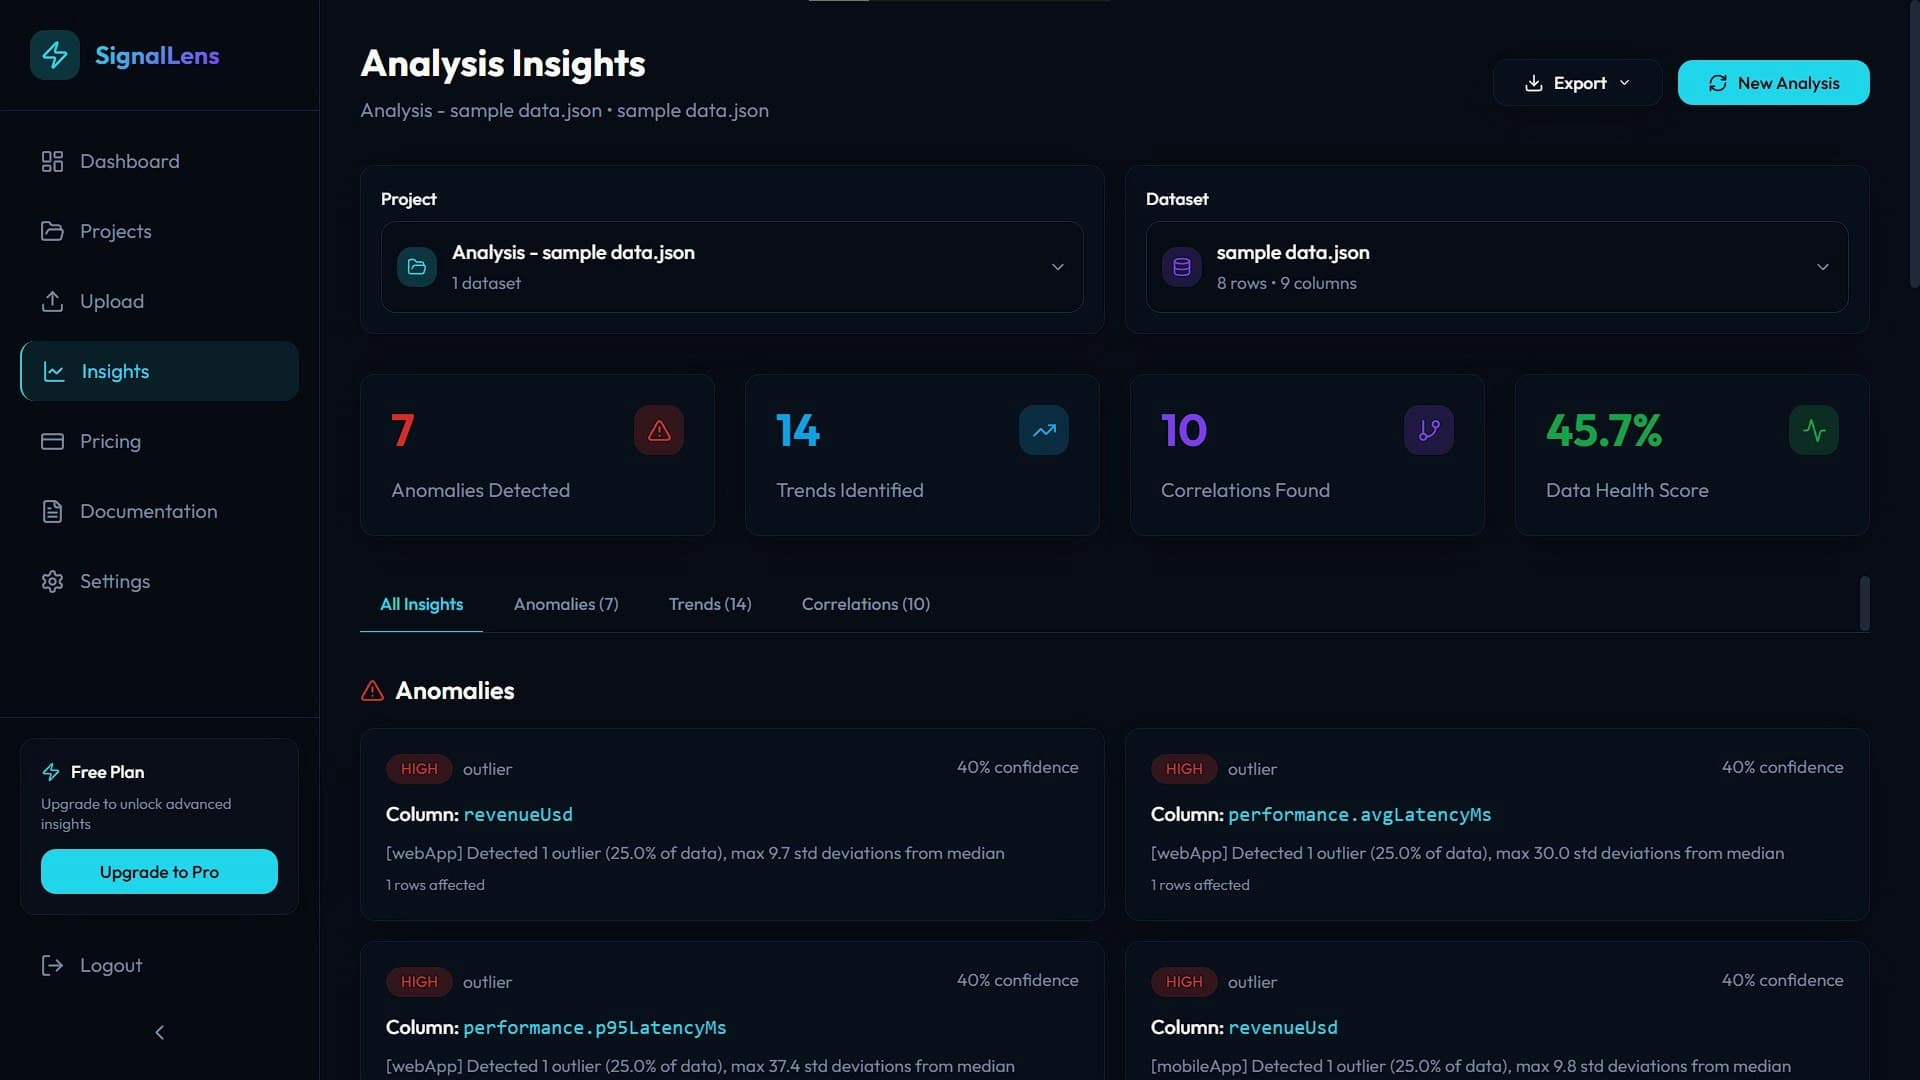Screen dimensions: 1920x1080
Task: Open the Project selection dropdown
Action: click(x=731, y=267)
